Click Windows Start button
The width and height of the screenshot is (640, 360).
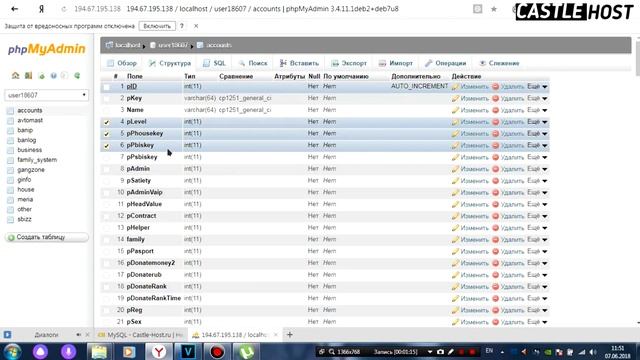[x=12, y=351]
